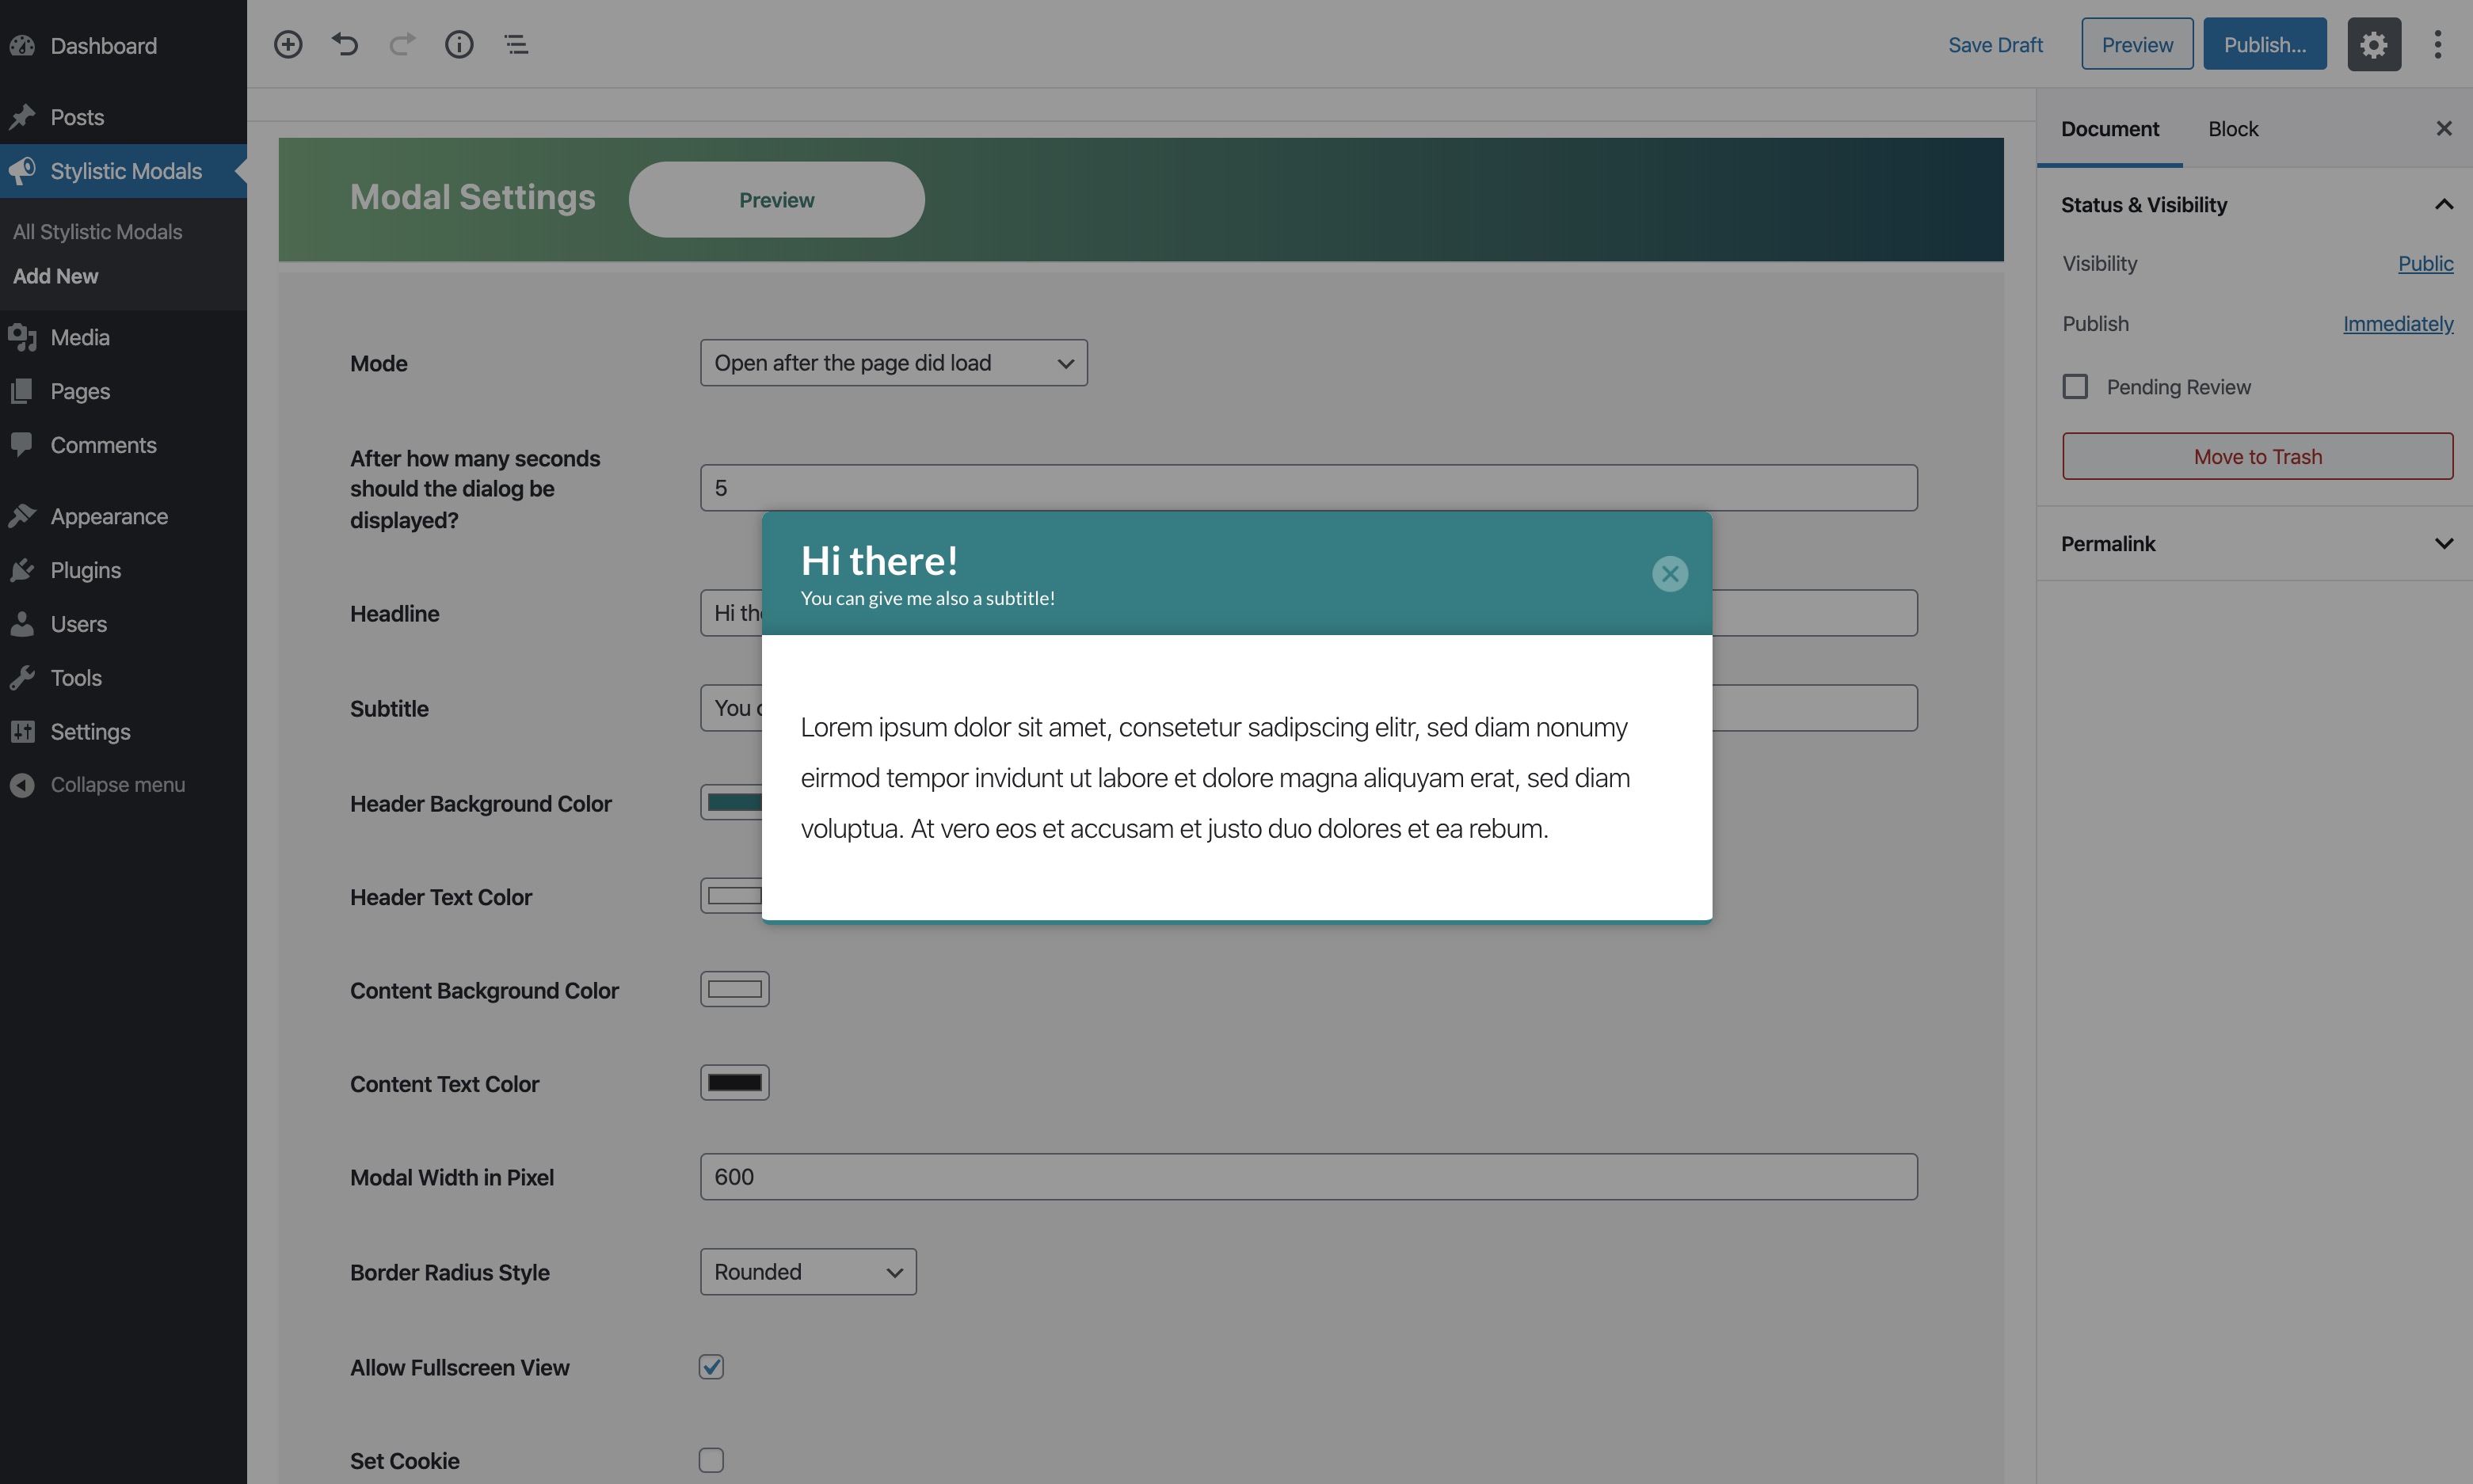Open block navigation list icon
The image size is (2473, 1484).
click(516, 44)
